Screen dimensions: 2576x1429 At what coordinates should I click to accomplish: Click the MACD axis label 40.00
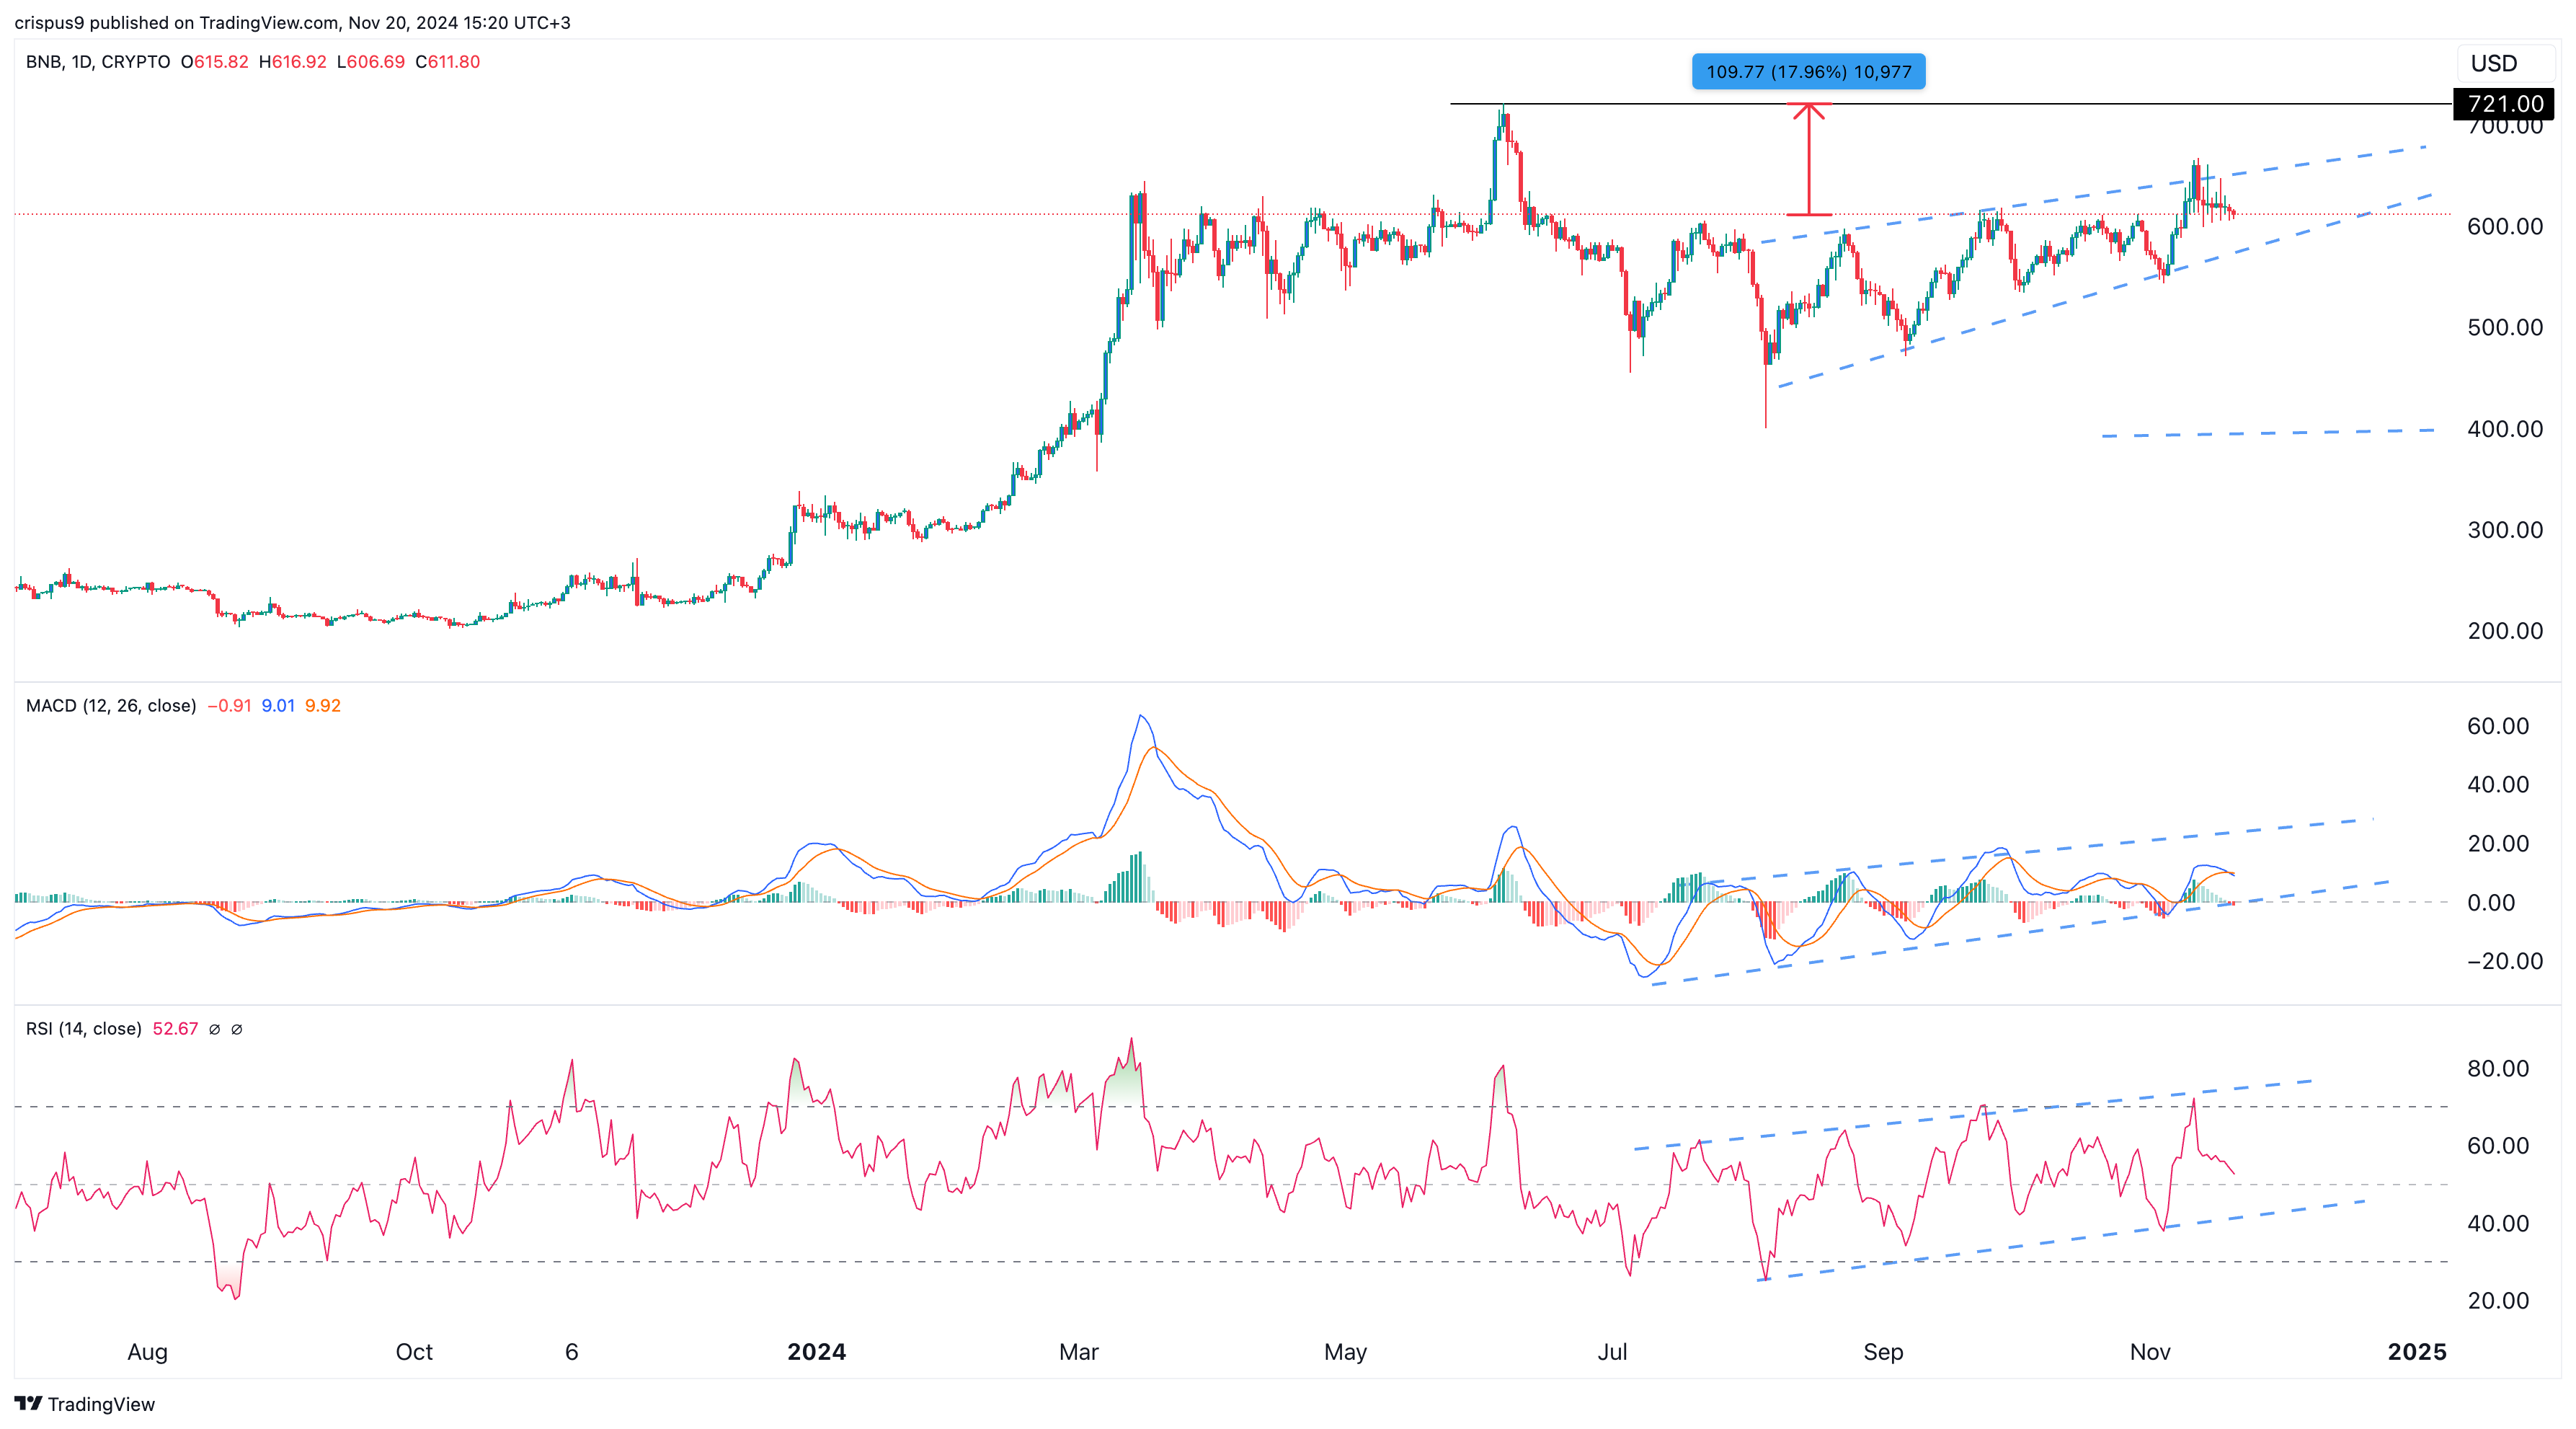coord(2497,785)
